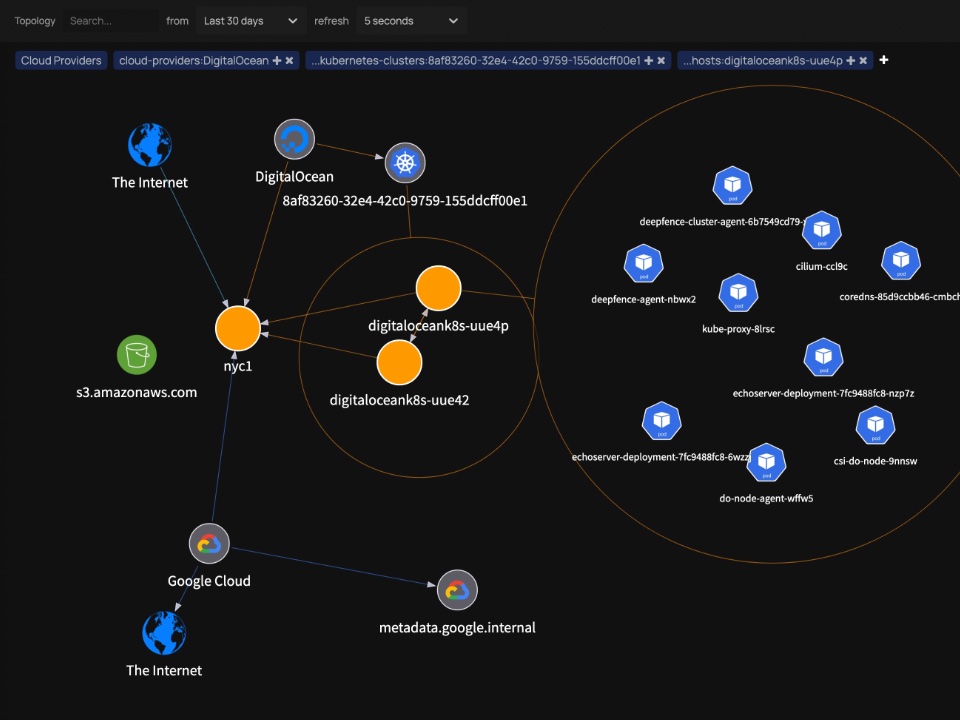This screenshot has height=720, width=960.
Task: Add a new filter with trailing plus icon
Action: click(883, 60)
